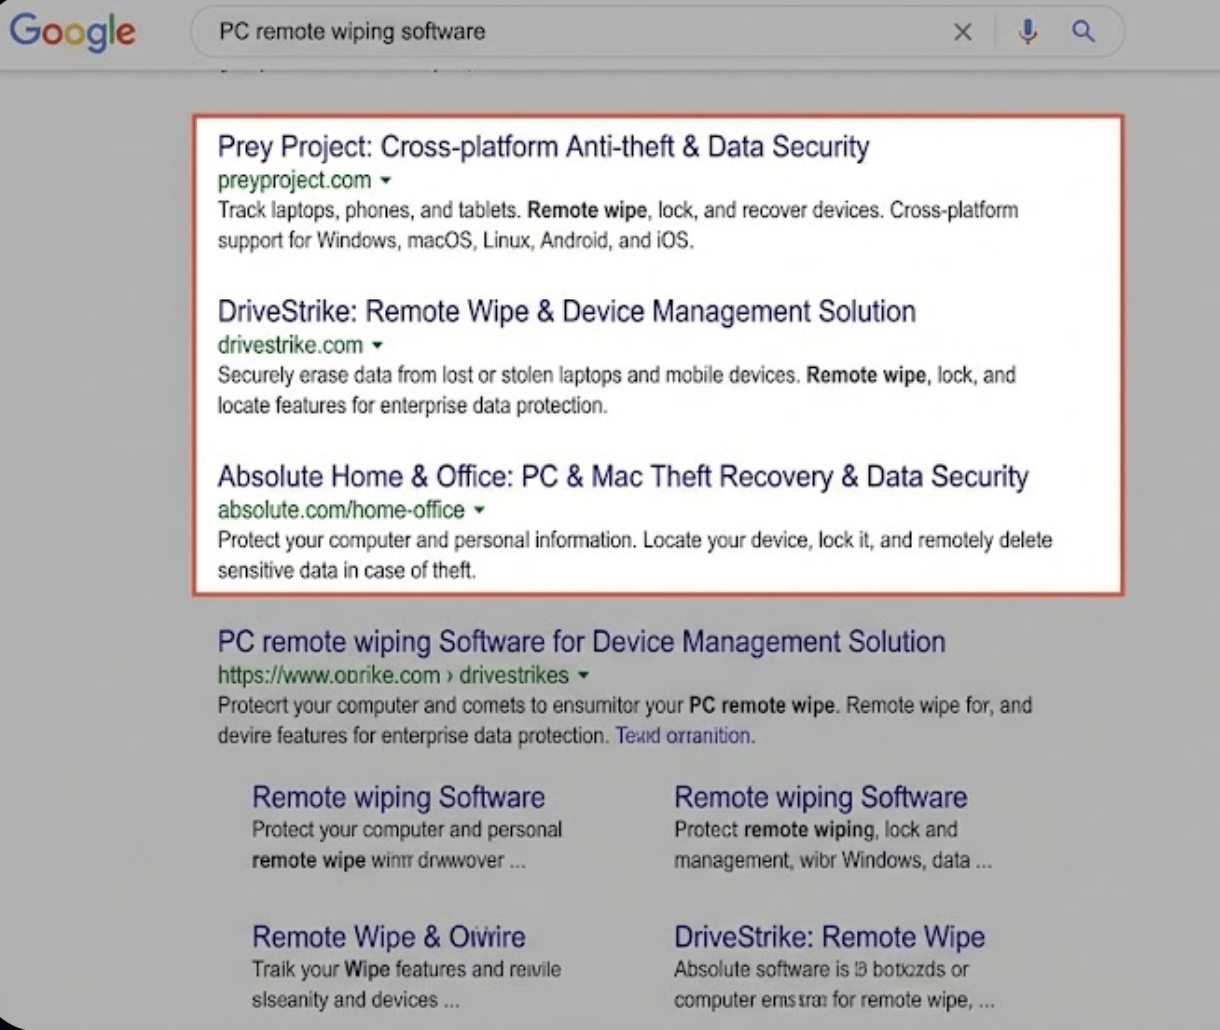
Task: Expand dropdown arrow beside absolute.com/home-office
Action: point(479,510)
